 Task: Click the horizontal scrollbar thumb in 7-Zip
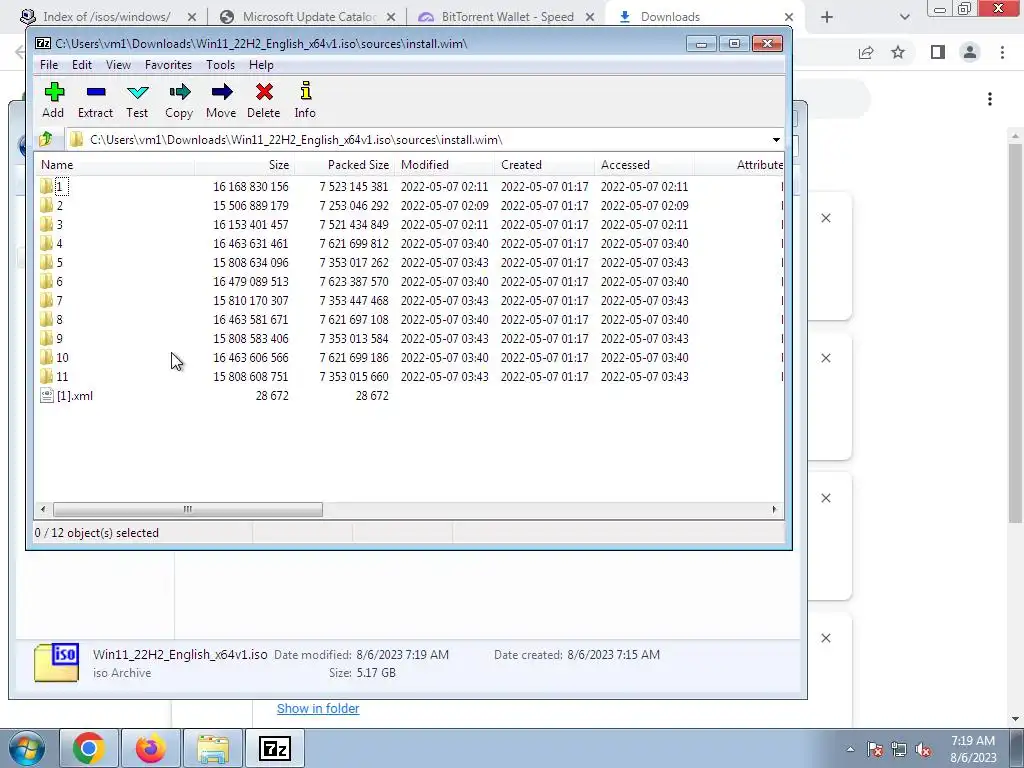(187, 509)
